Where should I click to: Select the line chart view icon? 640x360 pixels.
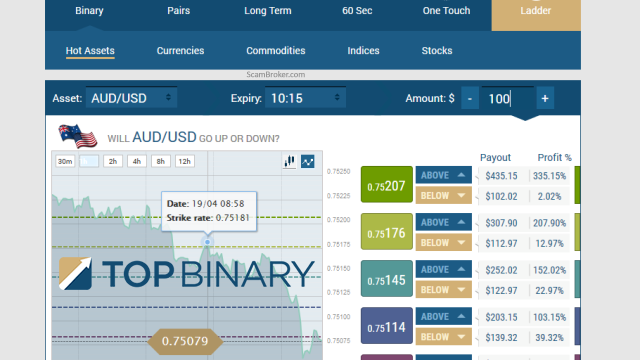[307, 162]
